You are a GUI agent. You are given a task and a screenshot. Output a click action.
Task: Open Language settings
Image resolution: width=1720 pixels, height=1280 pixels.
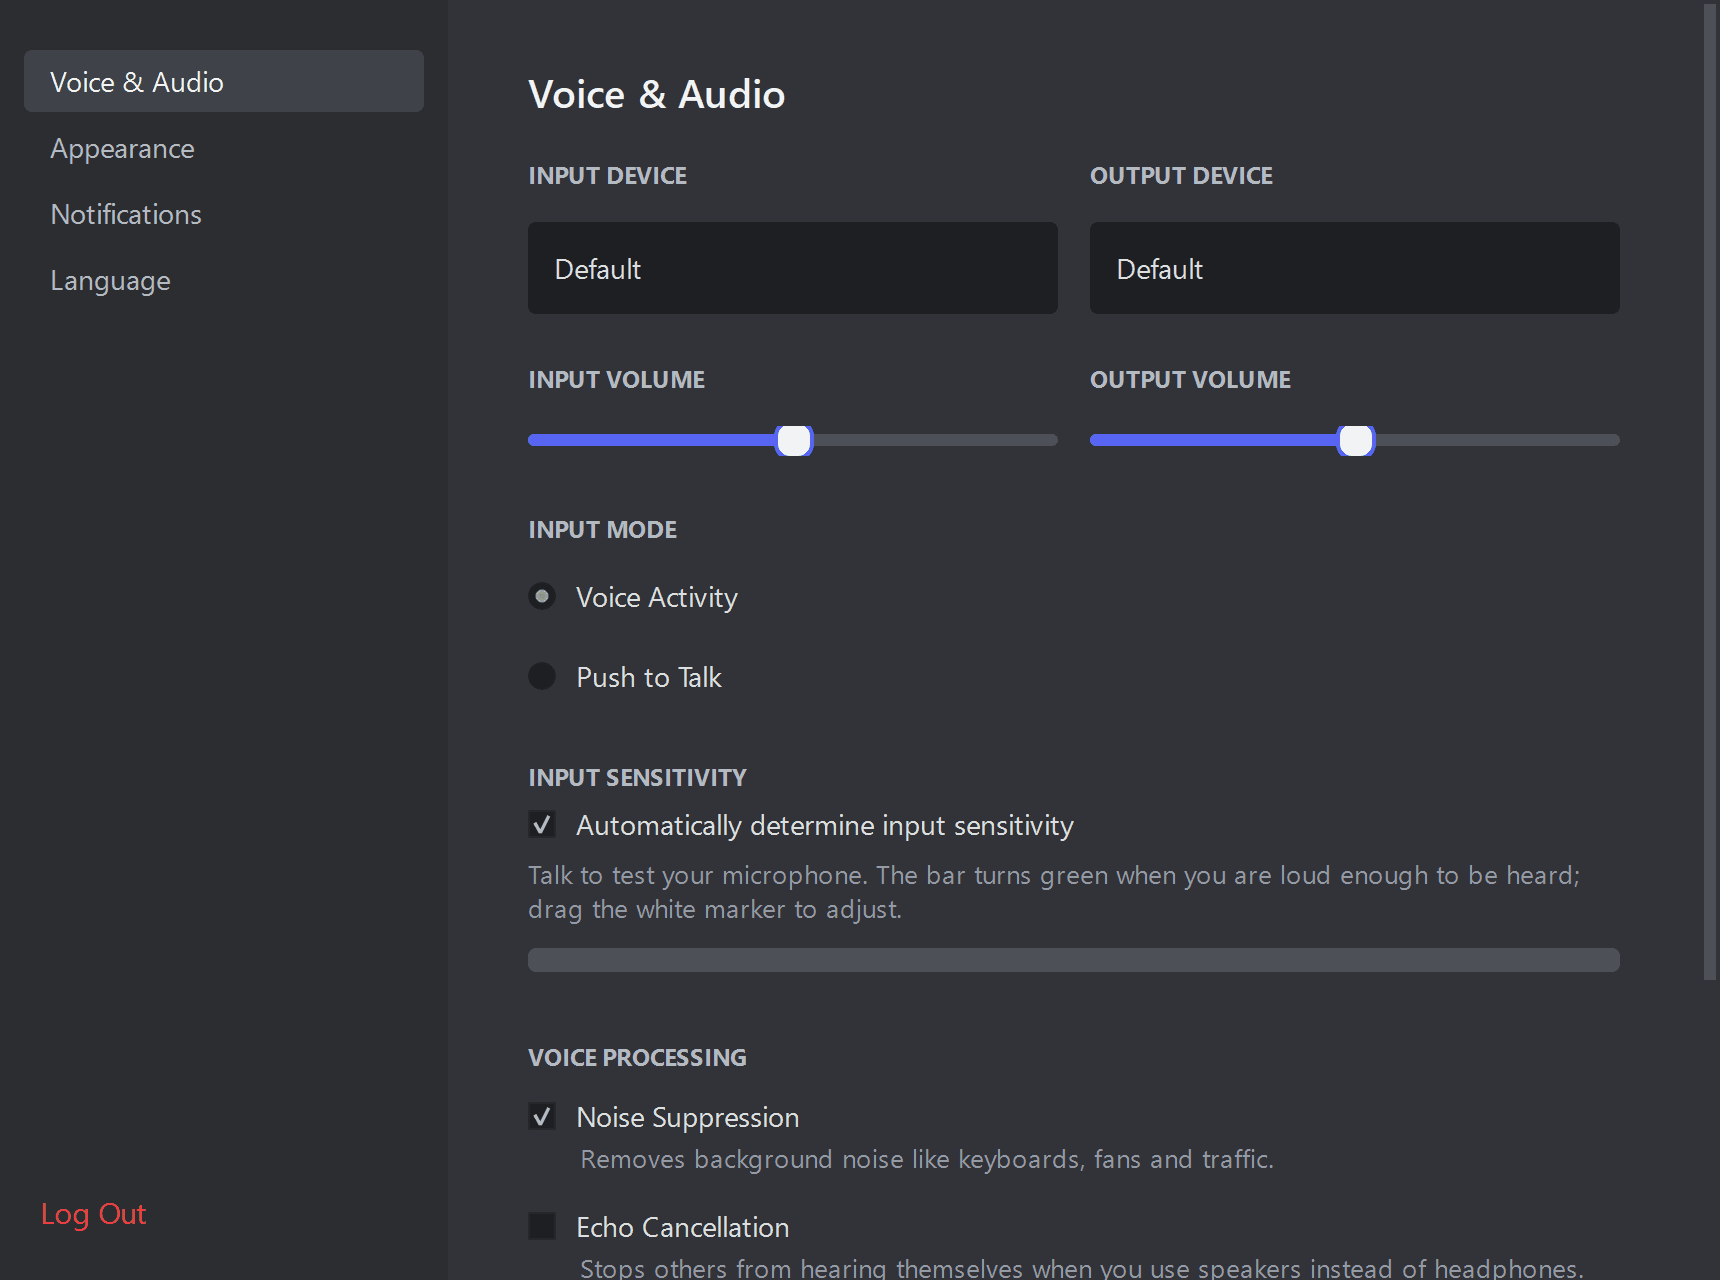tap(110, 281)
